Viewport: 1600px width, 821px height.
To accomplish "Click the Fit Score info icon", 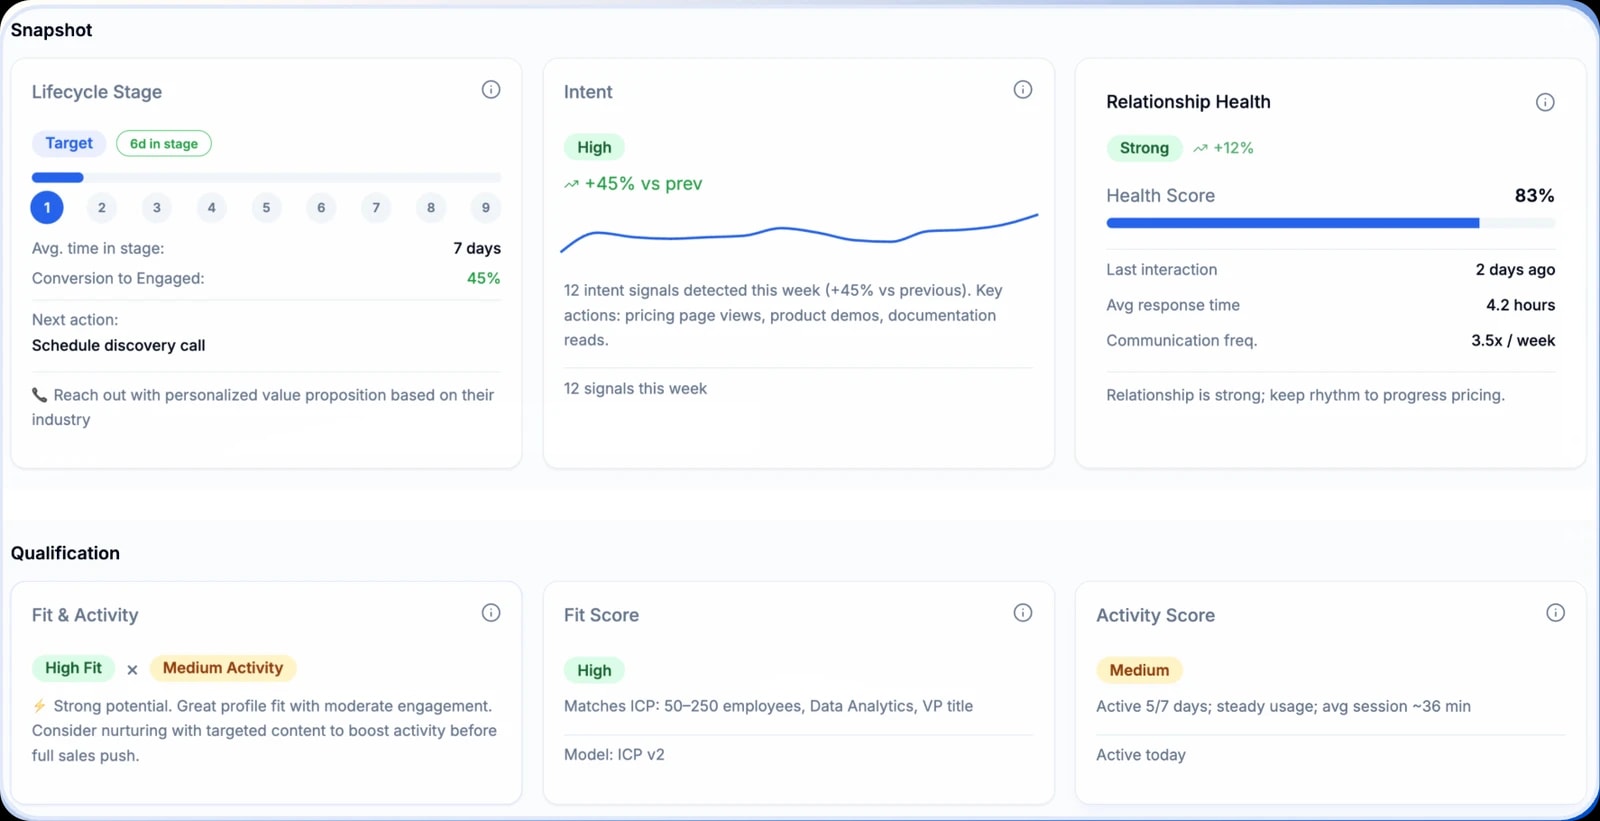I will [1023, 613].
